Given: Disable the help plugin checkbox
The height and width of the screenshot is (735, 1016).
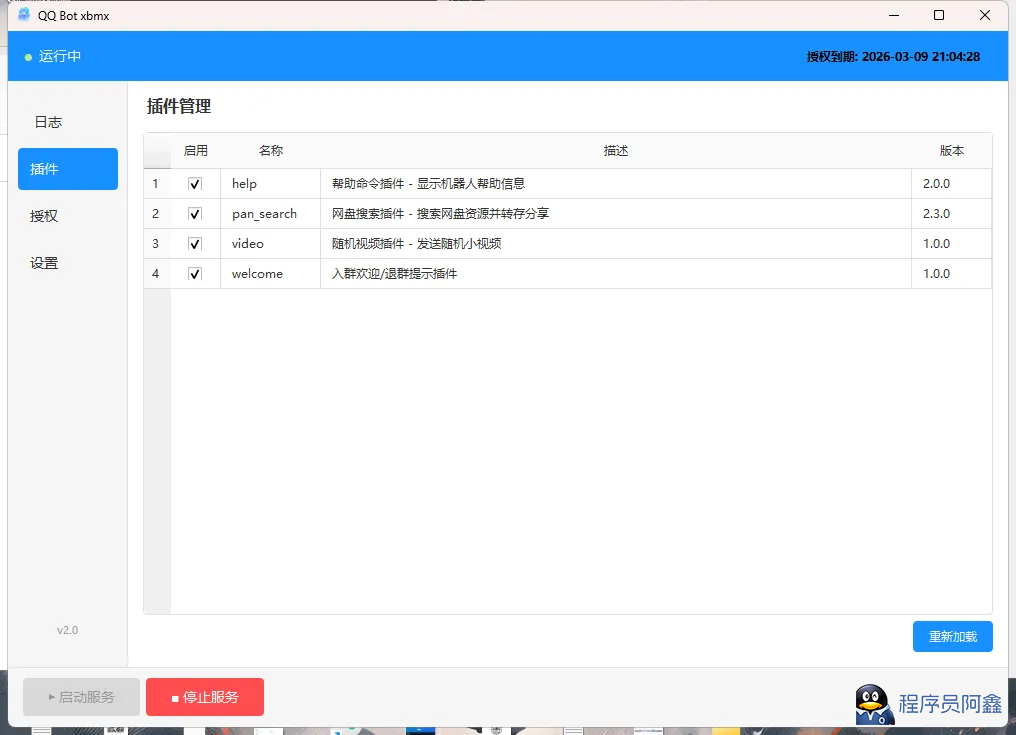Looking at the screenshot, I should click(x=195, y=184).
